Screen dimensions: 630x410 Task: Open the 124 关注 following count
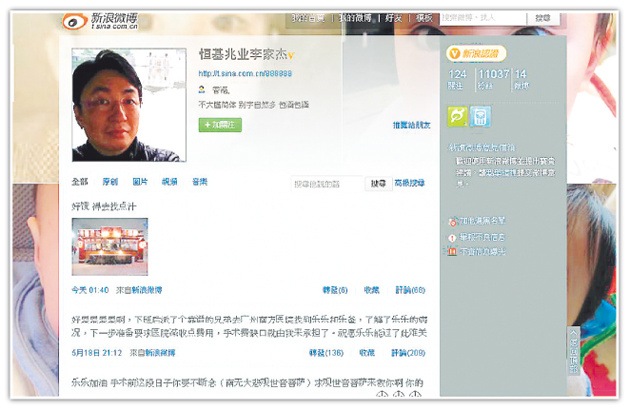click(458, 80)
